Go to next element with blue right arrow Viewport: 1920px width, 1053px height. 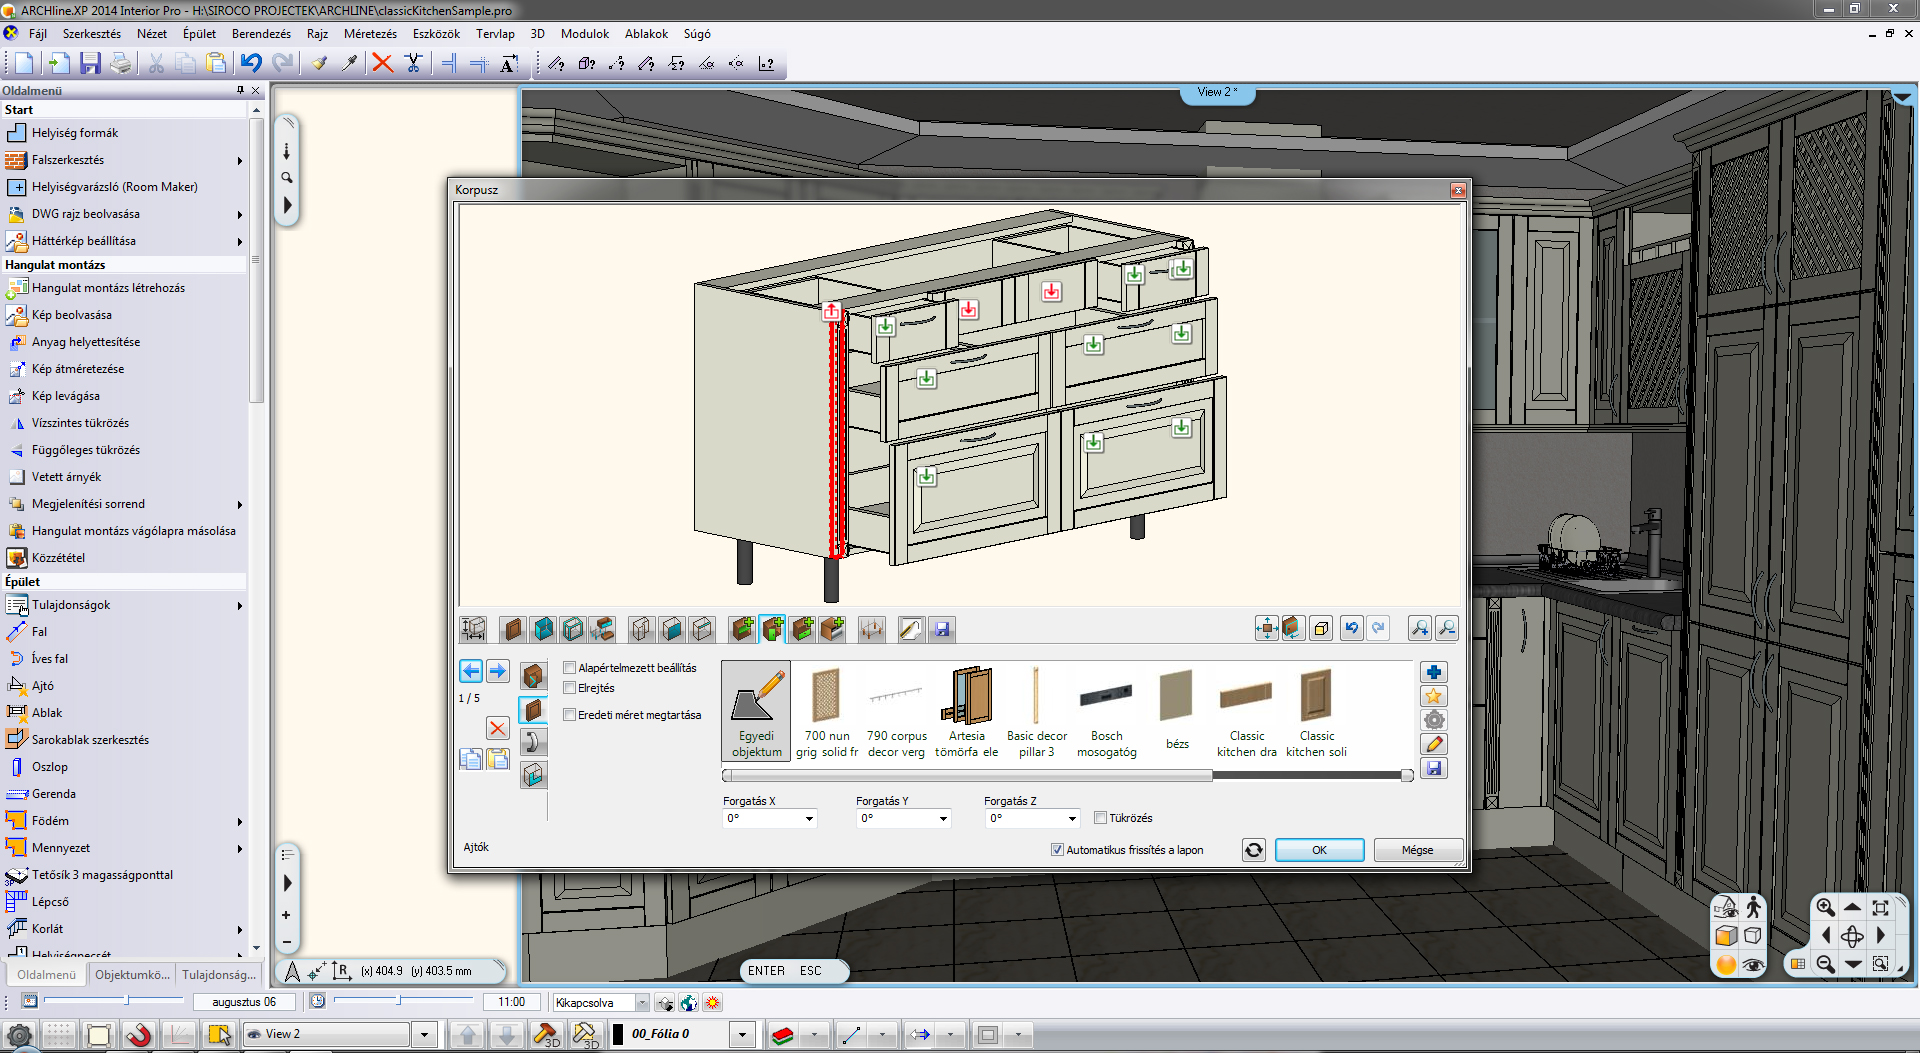point(497,671)
